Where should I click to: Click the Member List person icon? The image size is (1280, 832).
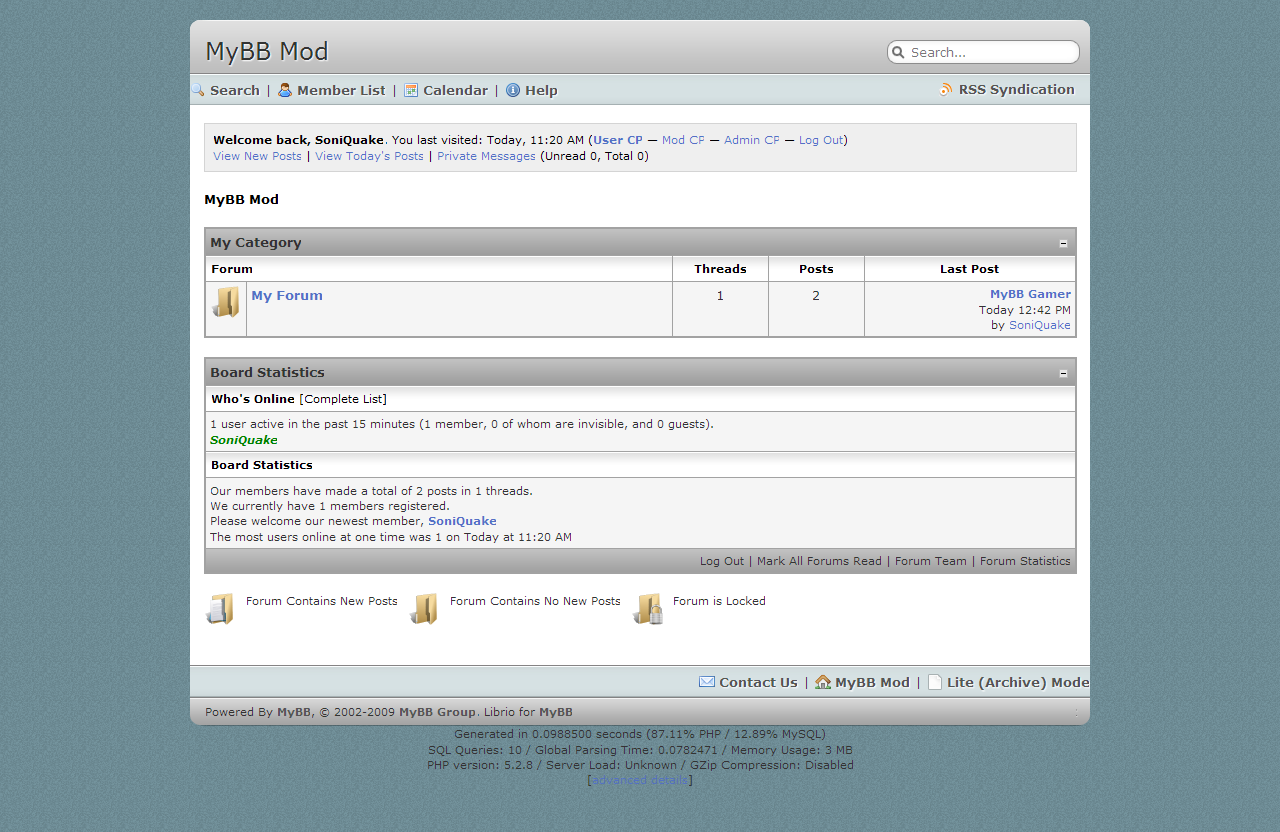285,90
